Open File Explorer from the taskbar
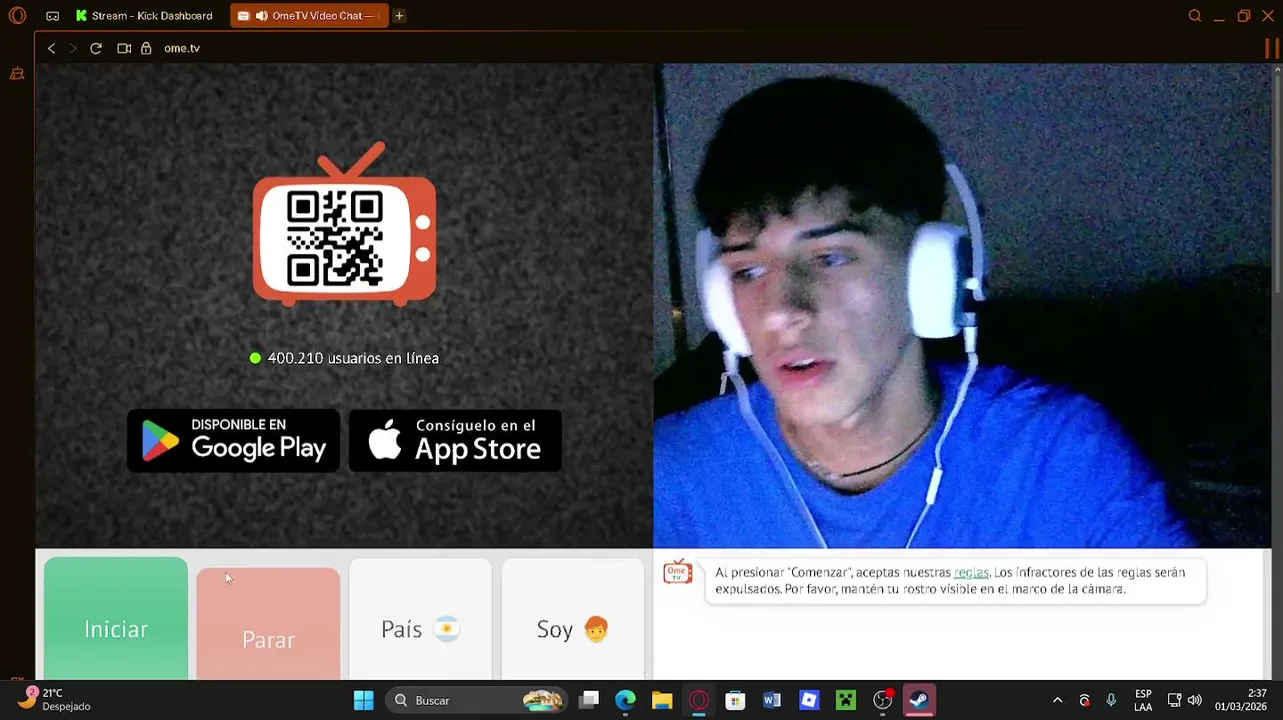The height and width of the screenshot is (720, 1283). pyautogui.click(x=662, y=700)
